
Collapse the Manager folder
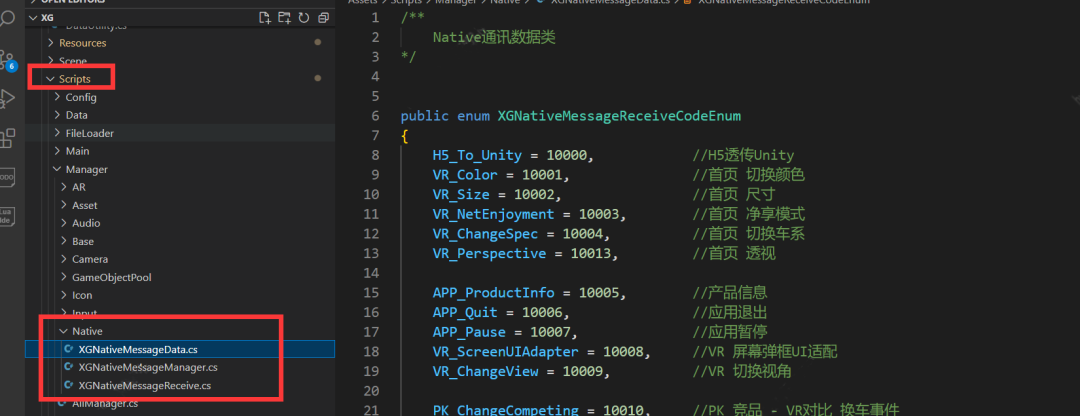coord(180,169)
